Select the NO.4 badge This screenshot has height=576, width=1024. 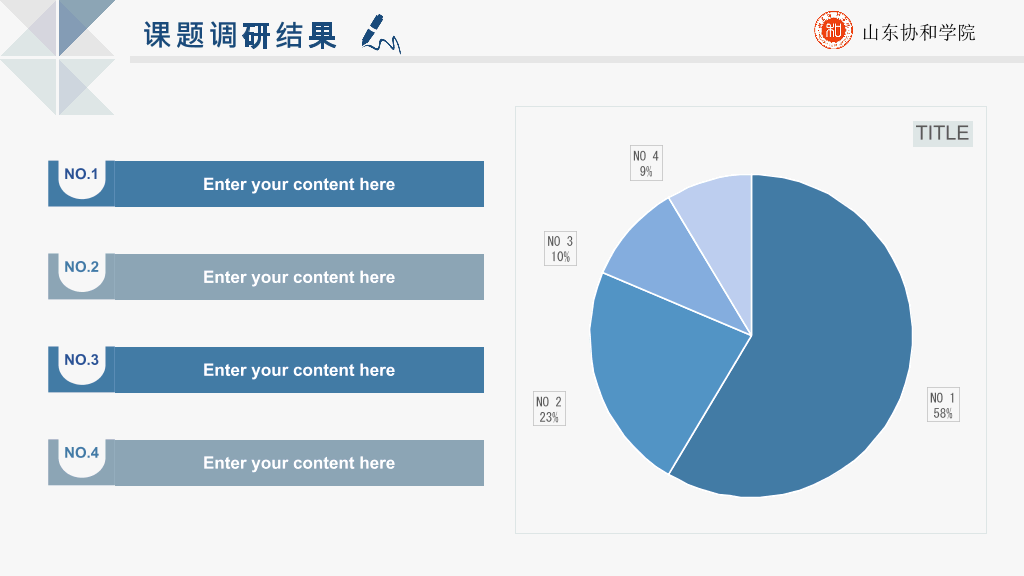coord(82,462)
